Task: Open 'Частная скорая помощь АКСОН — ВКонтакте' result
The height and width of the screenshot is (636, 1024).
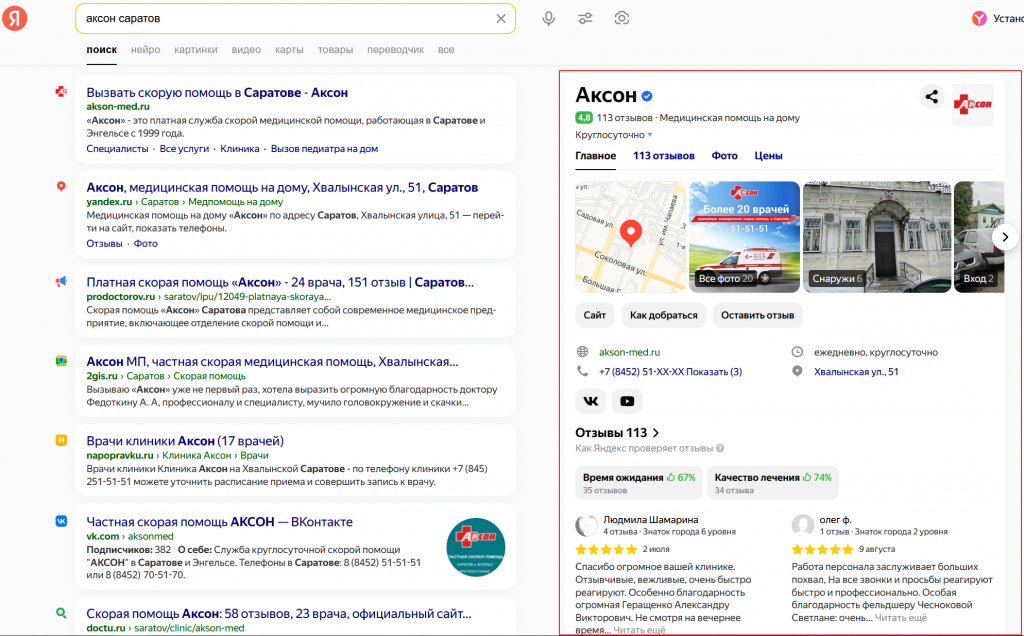Action: (219, 522)
